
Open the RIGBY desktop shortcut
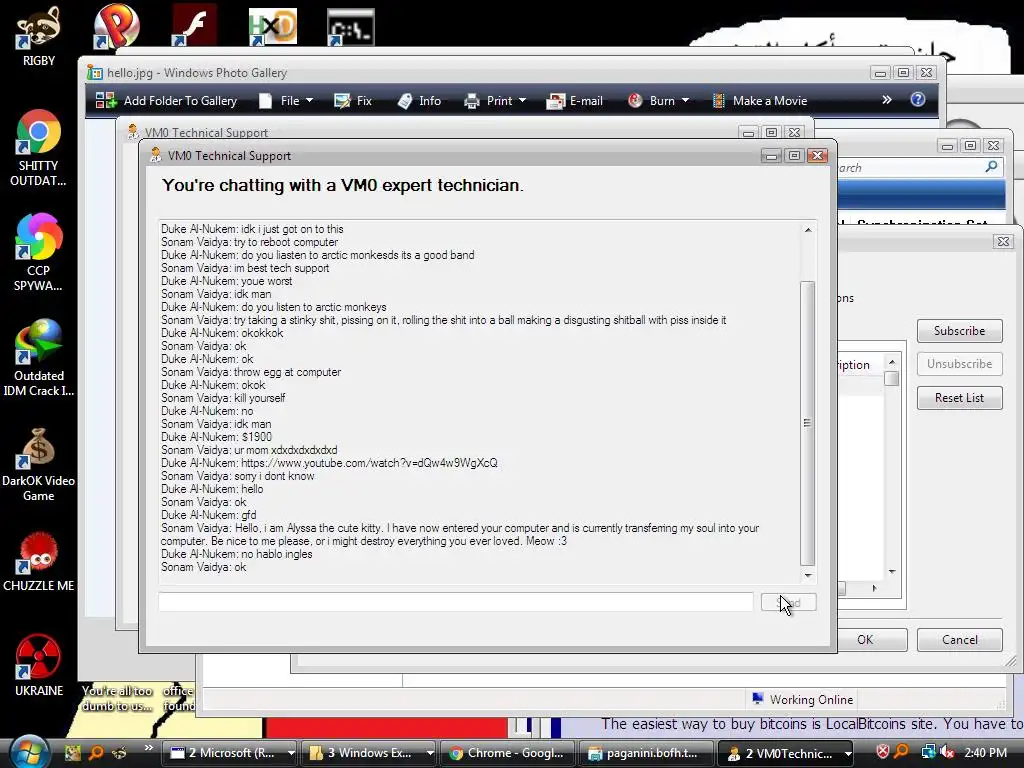pos(39,36)
